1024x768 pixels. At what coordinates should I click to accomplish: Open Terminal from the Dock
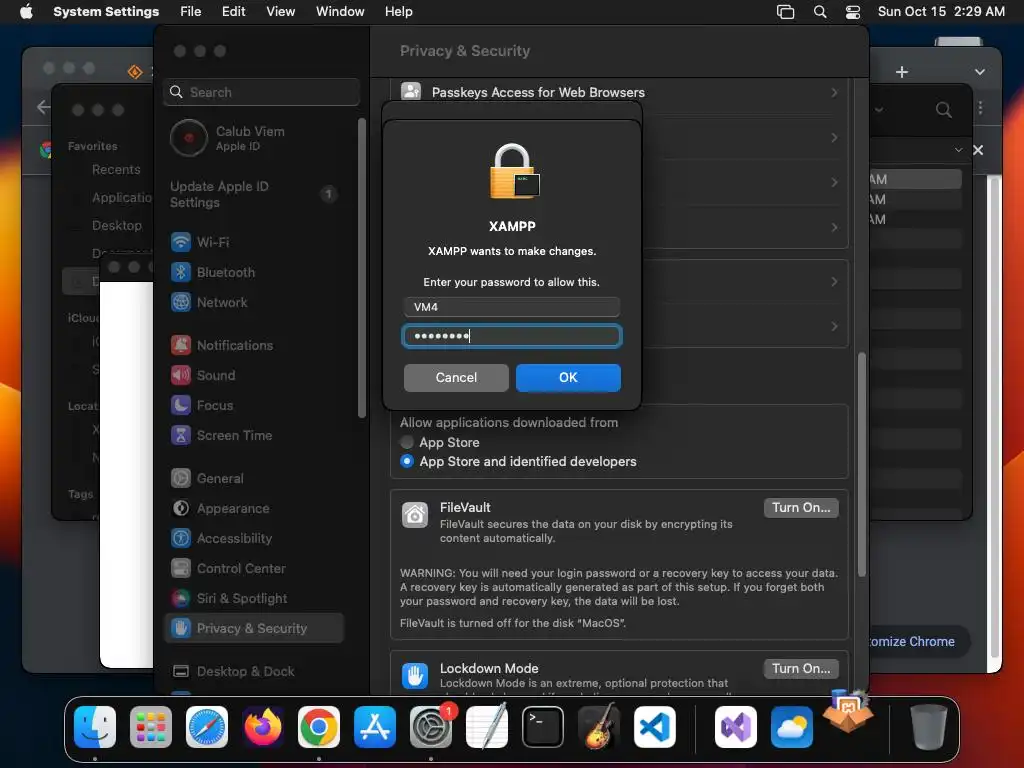(543, 727)
